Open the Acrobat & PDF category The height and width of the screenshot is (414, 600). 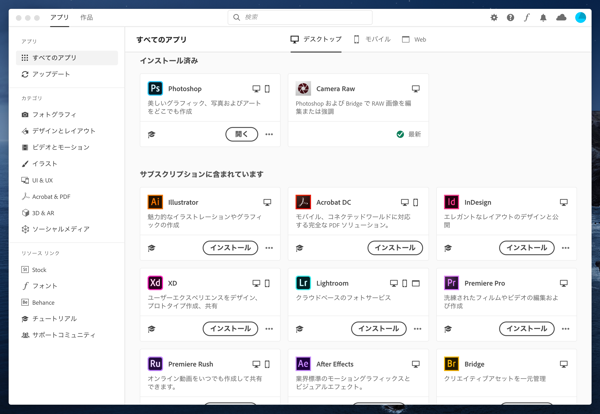click(x=46, y=197)
